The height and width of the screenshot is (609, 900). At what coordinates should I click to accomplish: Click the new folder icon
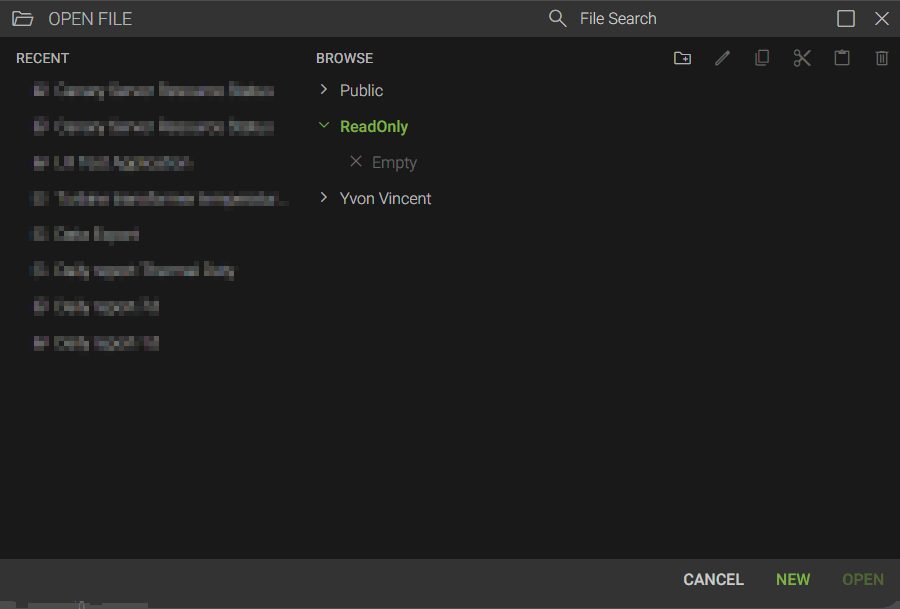pyautogui.click(x=682, y=58)
